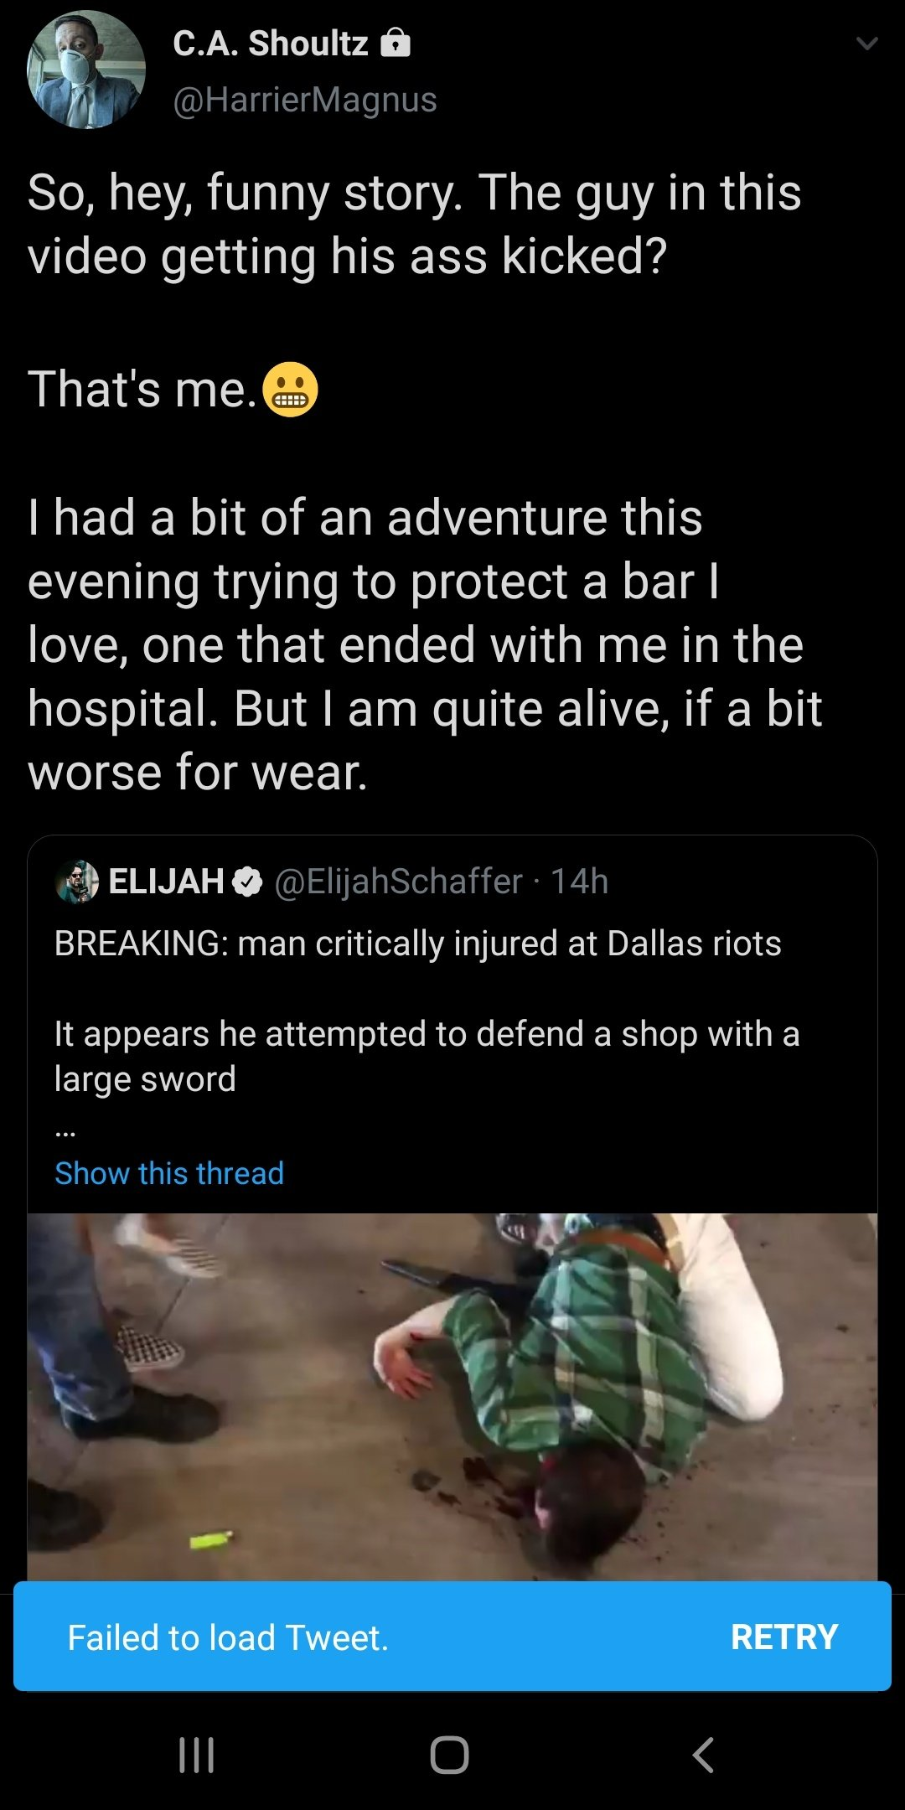Open ELIJAH's small profile picture
The image size is (905, 1810).
77,881
